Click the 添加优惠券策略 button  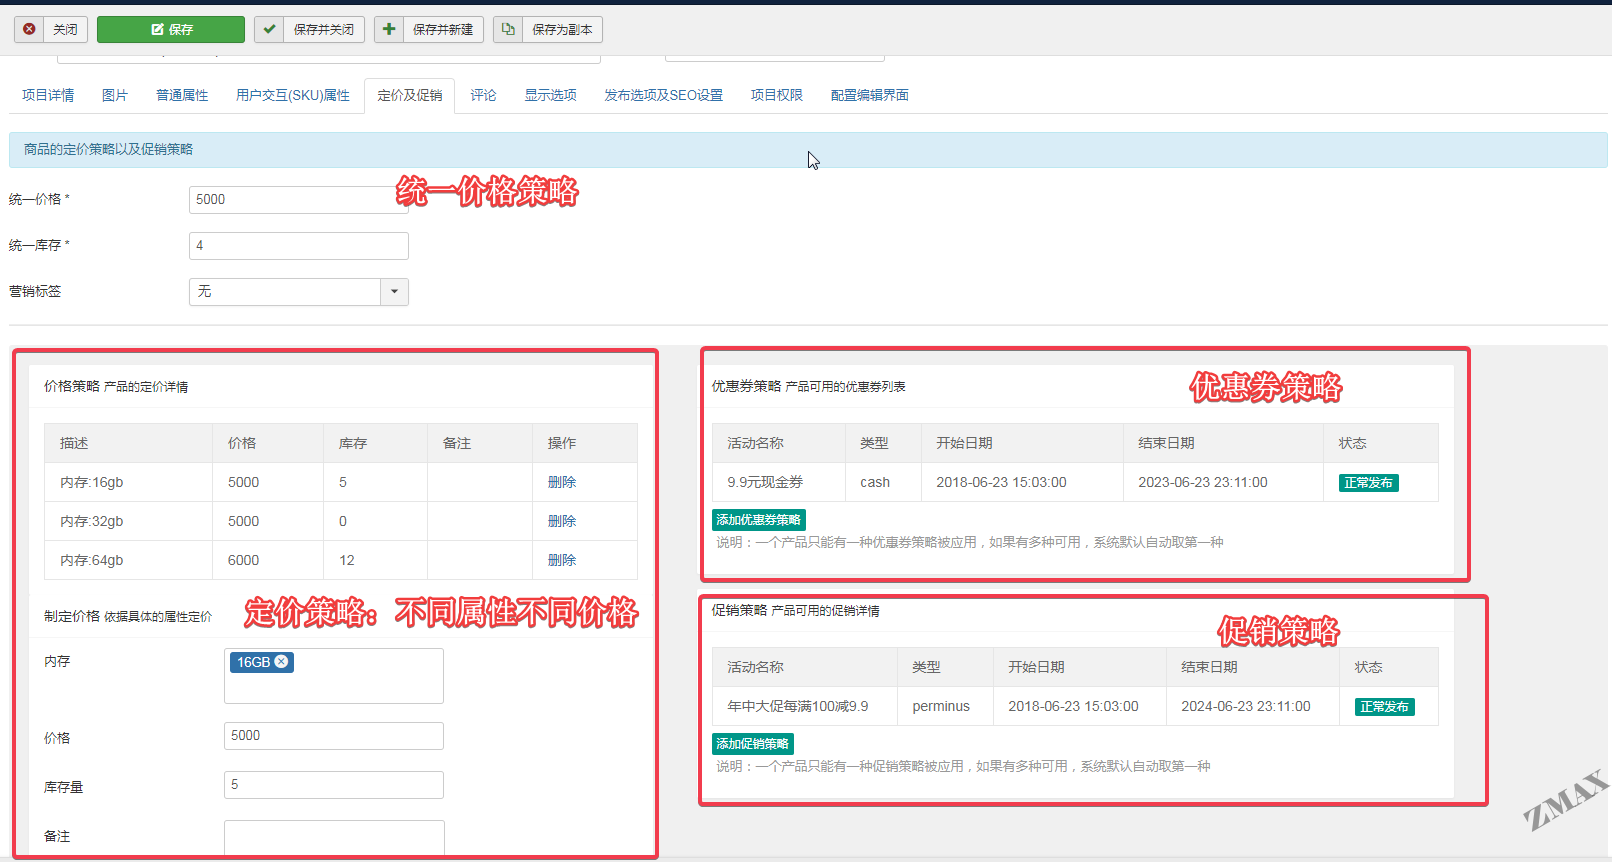(758, 520)
